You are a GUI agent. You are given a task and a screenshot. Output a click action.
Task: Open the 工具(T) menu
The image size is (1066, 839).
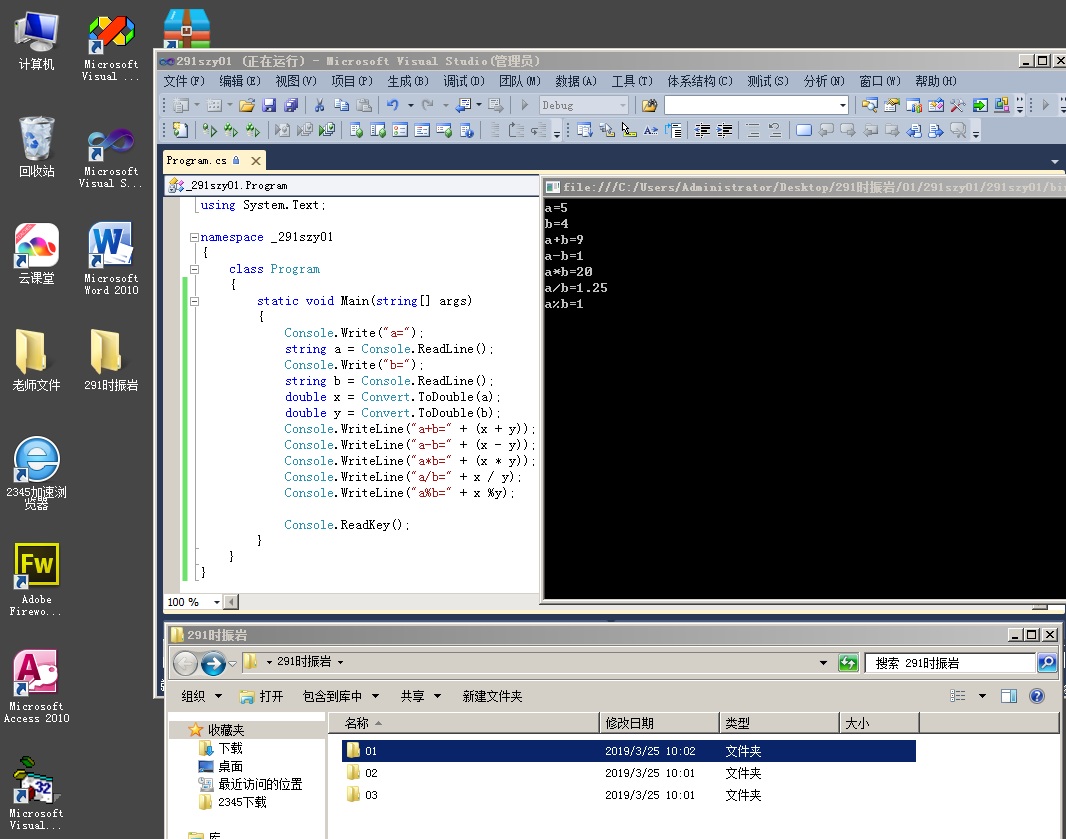click(632, 81)
